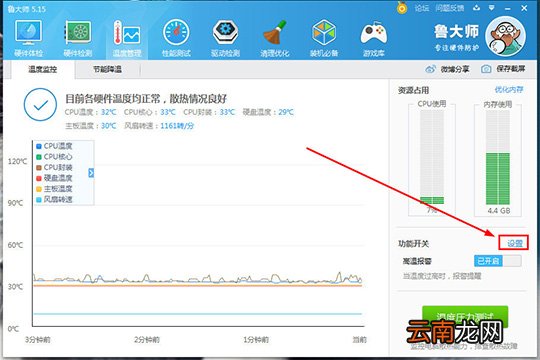Click the 风扇转速 1161转/分 reading
This screenshot has width=540, height=360.
[159, 126]
